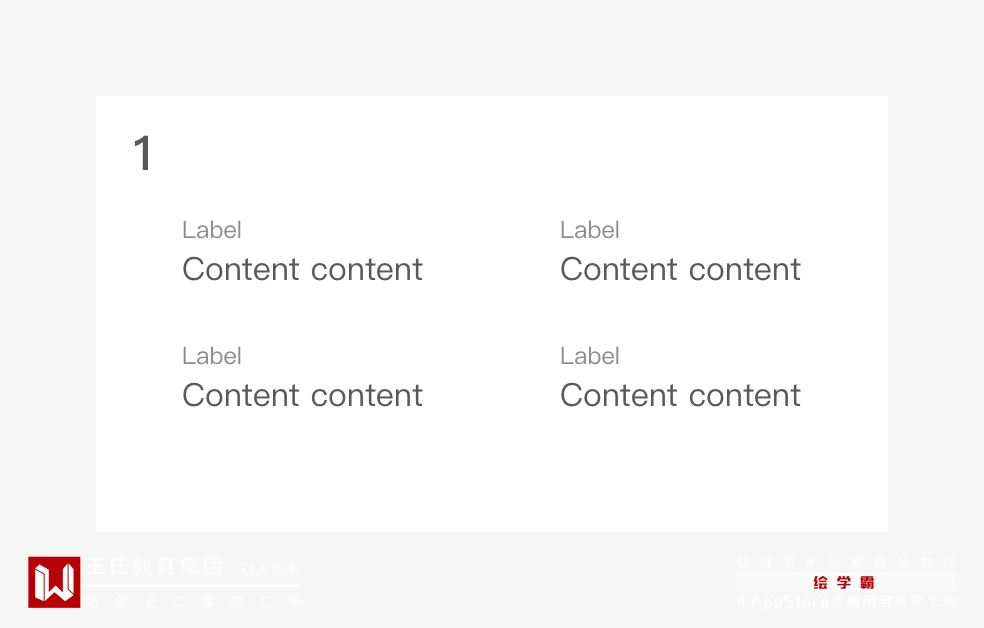Click the red W logo icon
Image resolution: width=984 pixels, height=628 pixels.
tap(54, 582)
